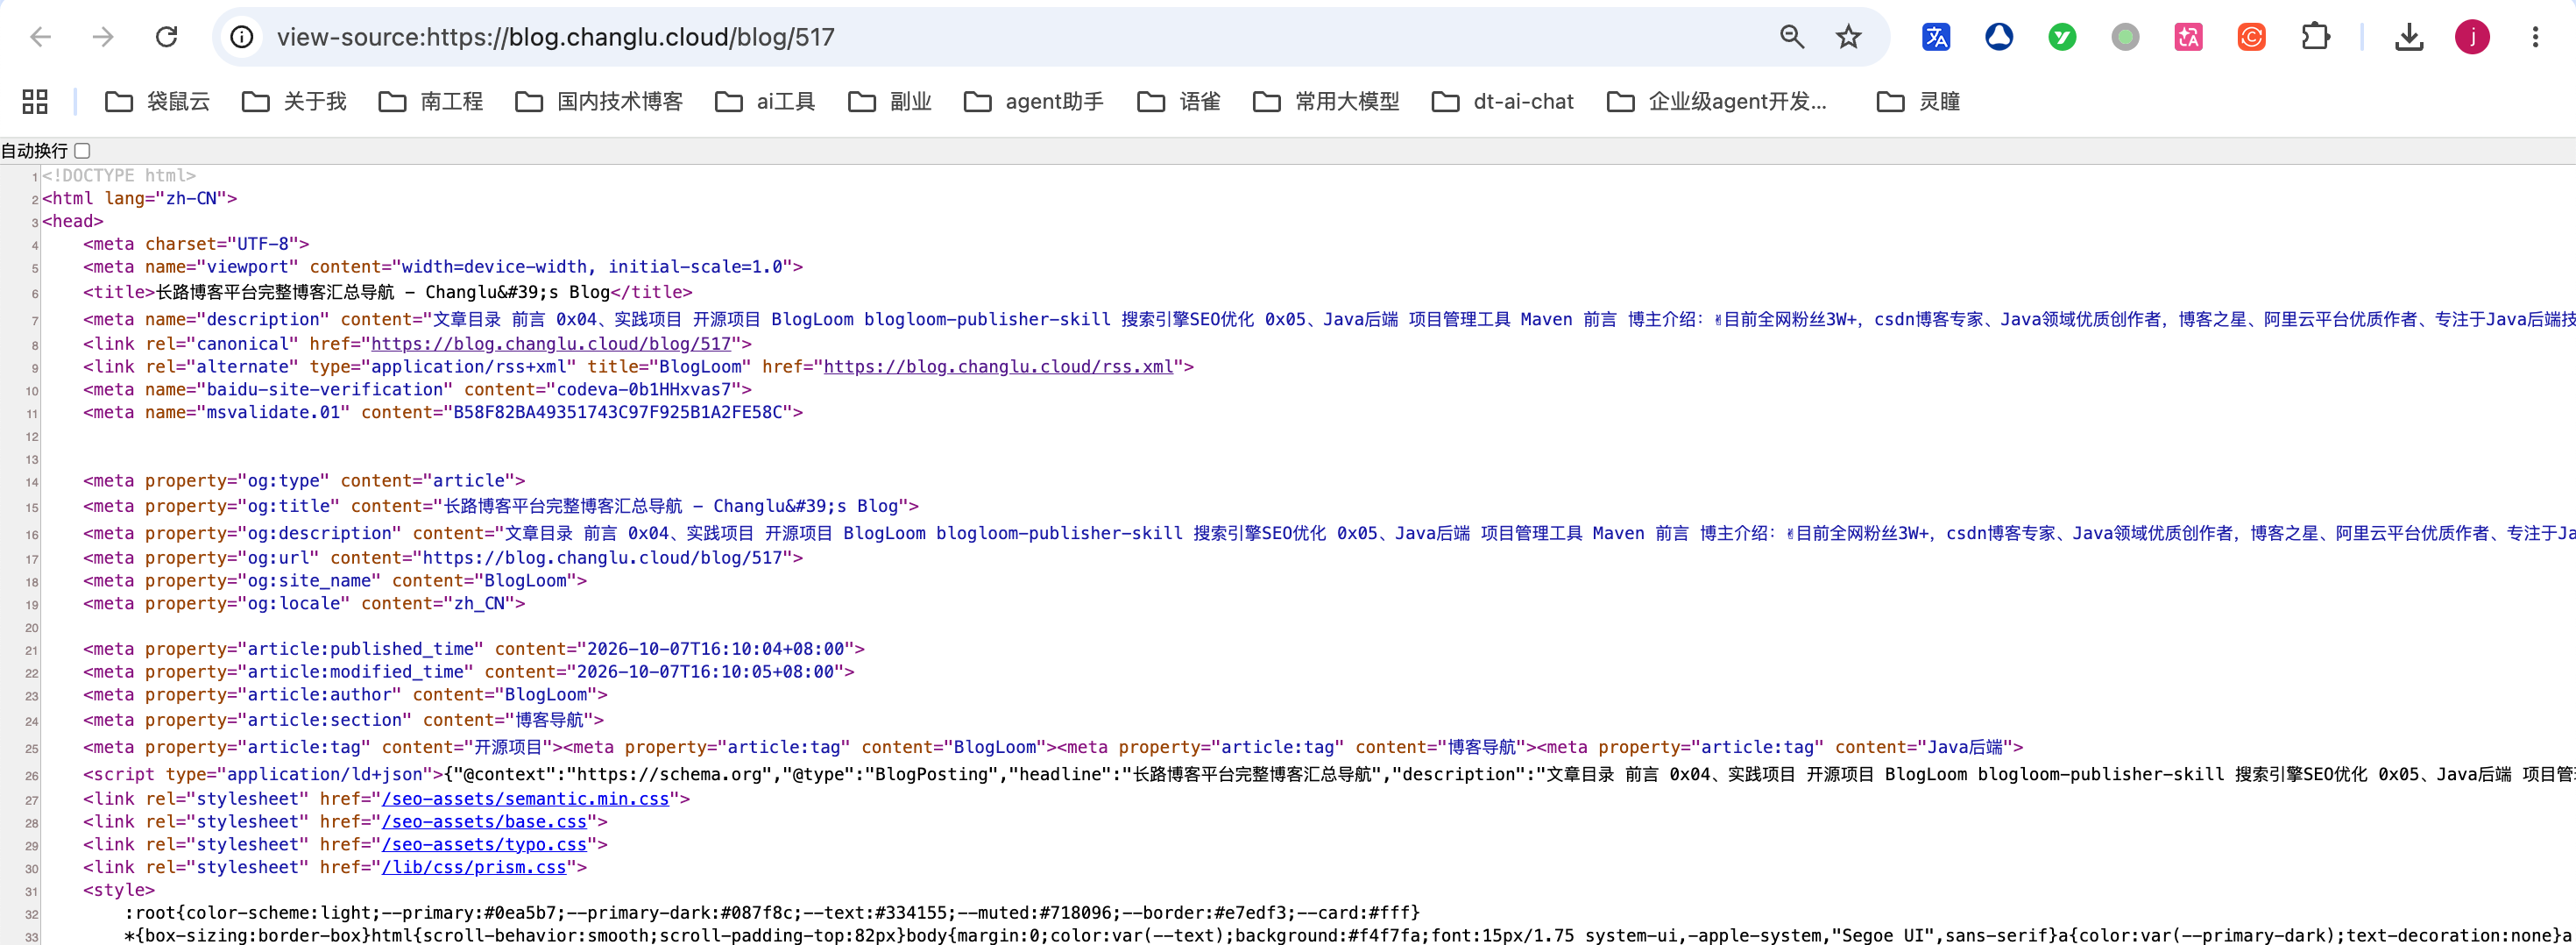Open the 袋鼠云 bookmark folder
This screenshot has width=2576, height=945.
[x=158, y=101]
